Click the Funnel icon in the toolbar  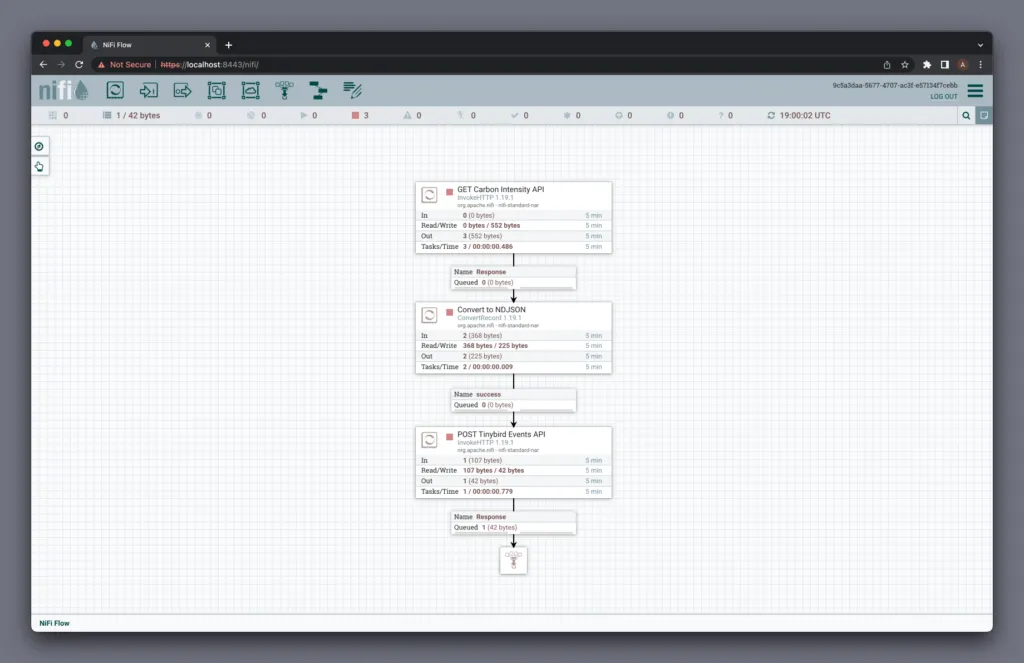click(x=284, y=90)
